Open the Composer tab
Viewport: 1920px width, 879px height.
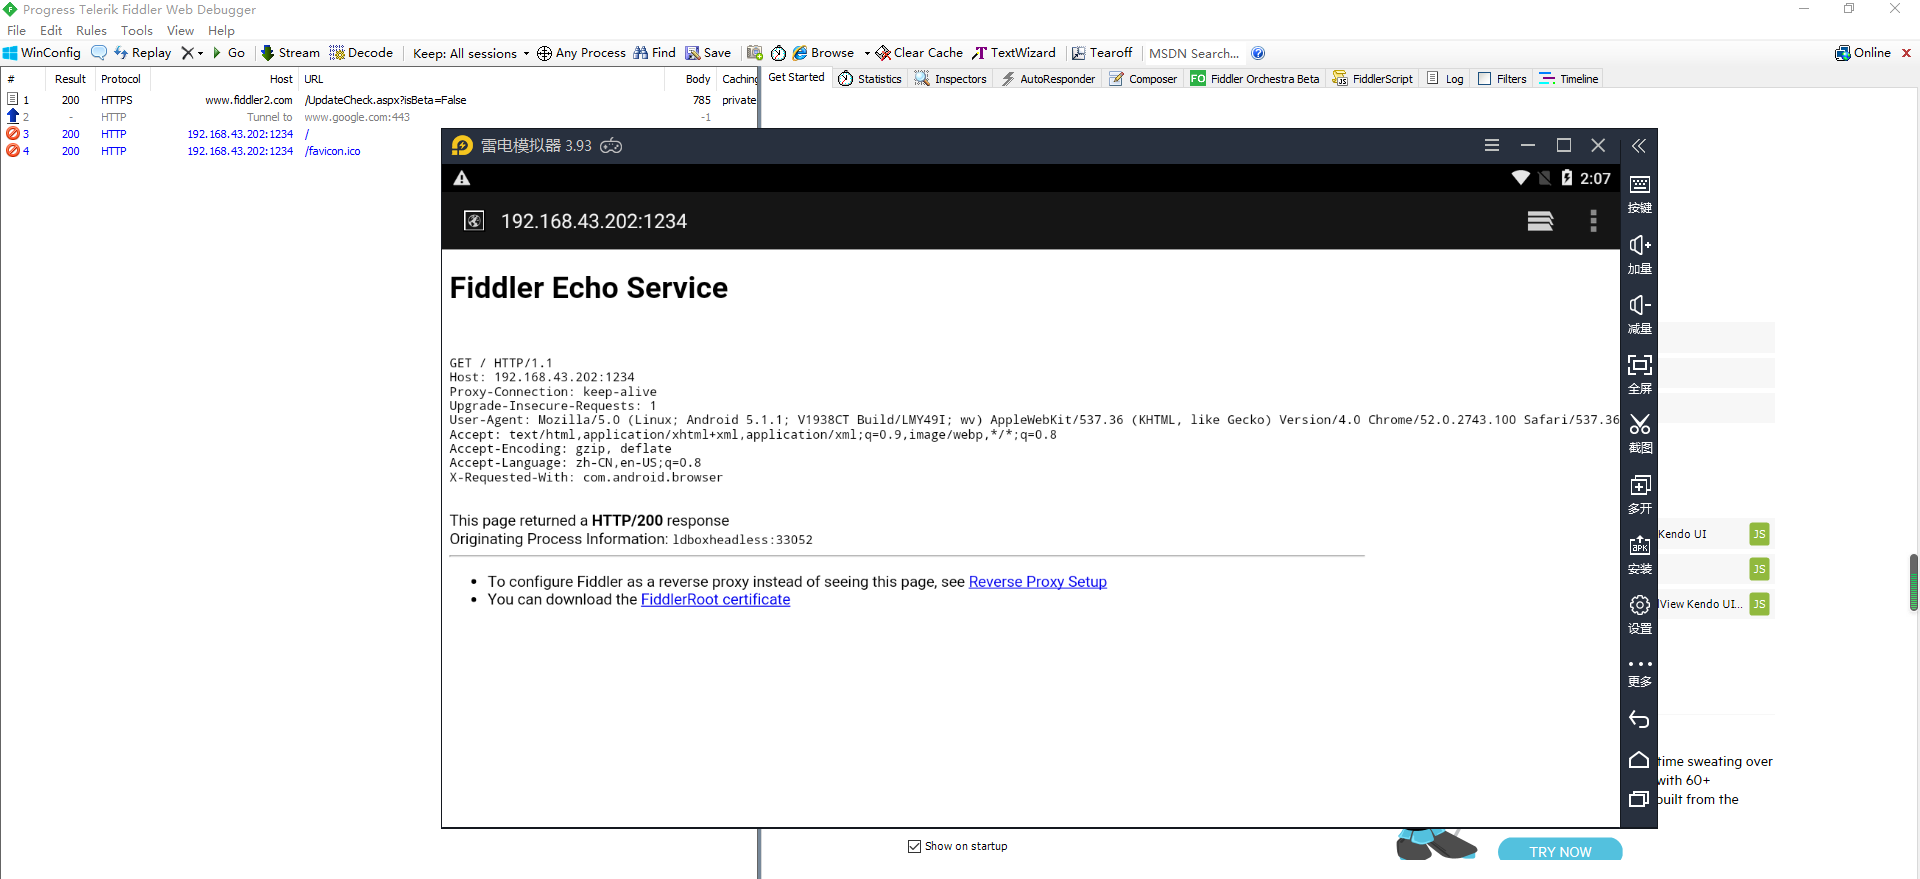1143,79
